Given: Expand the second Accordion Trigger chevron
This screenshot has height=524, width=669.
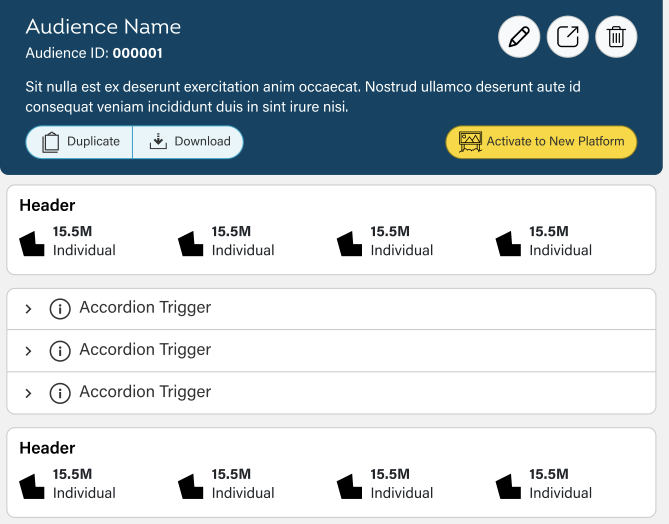Looking at the screenshot, I should 28,351.
